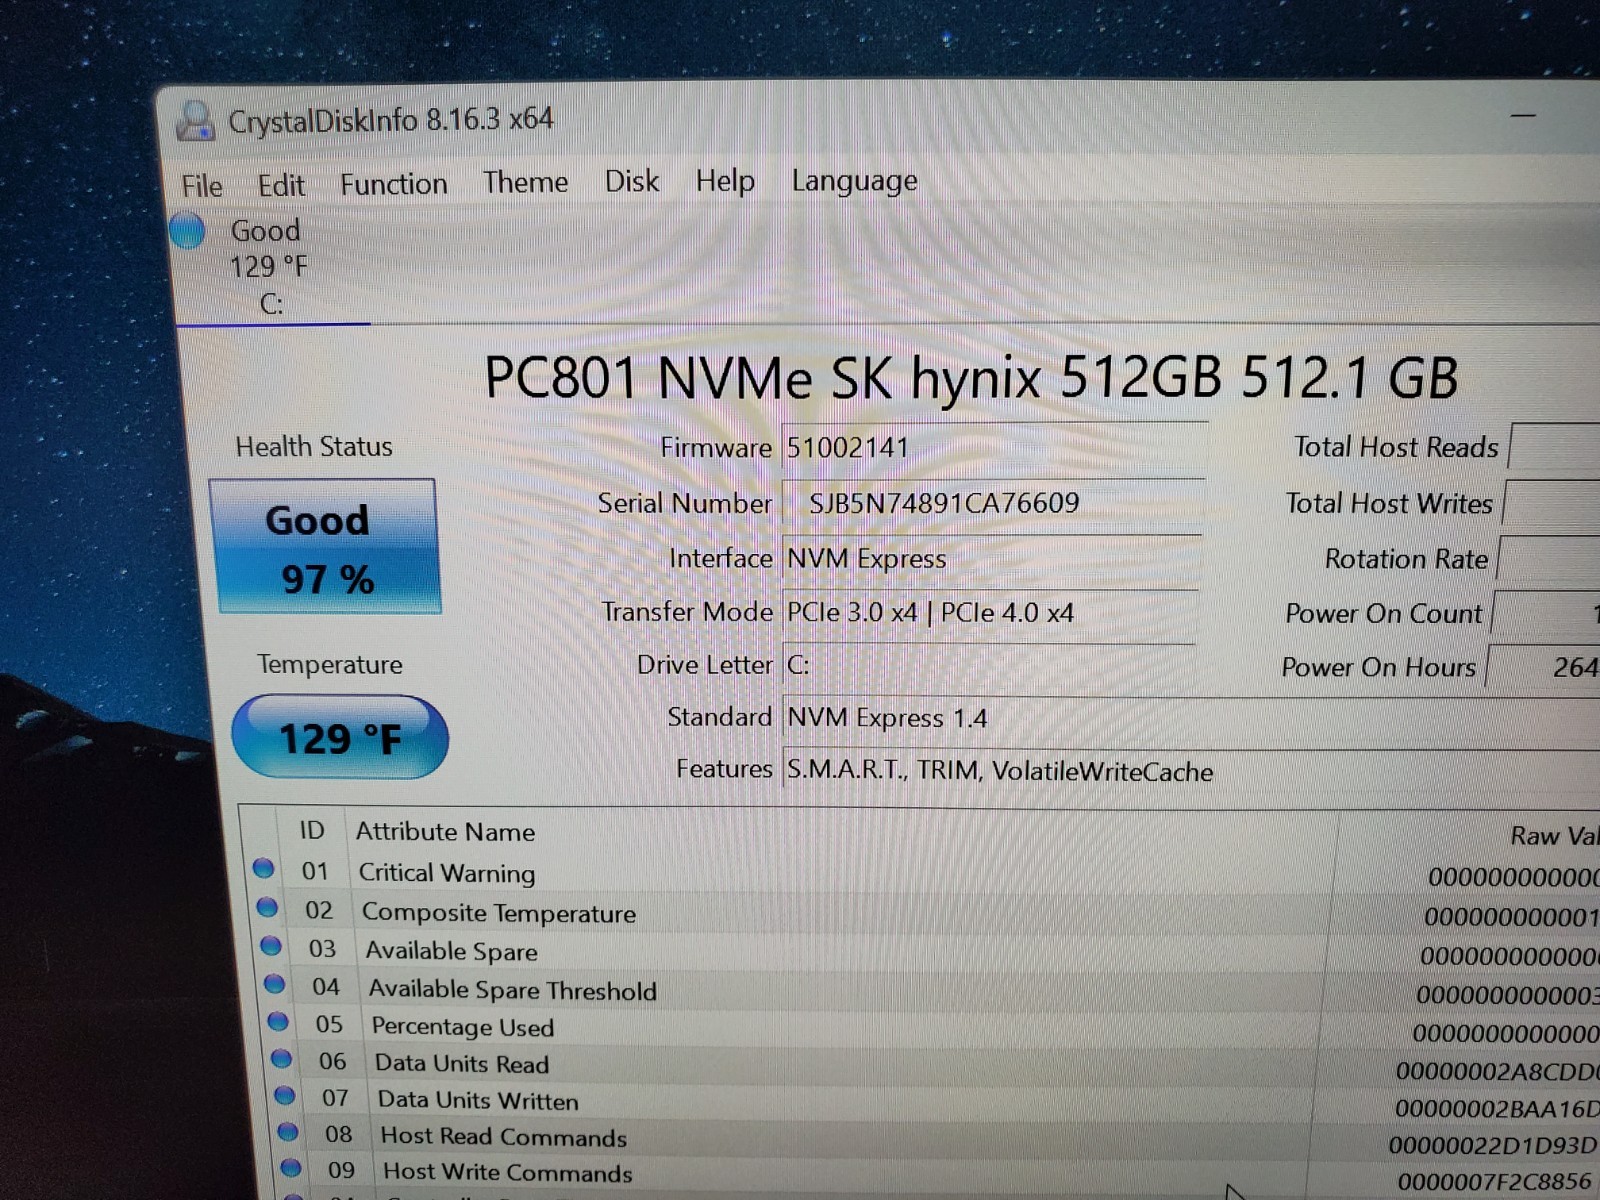Select the Available Spare attribute name

(x=451, y=951)
